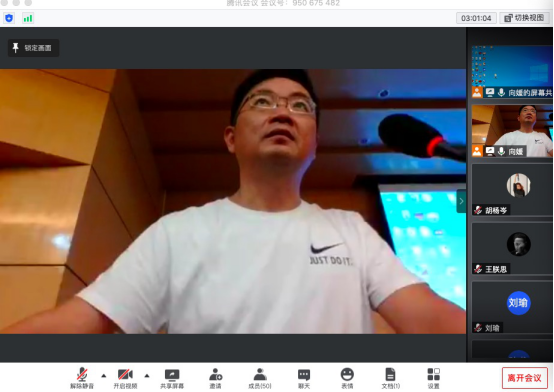Image resolution: width=554 pixels, height=392 pixels.
Task: Open the 聊天 chat panel
Action: [304, 378]
